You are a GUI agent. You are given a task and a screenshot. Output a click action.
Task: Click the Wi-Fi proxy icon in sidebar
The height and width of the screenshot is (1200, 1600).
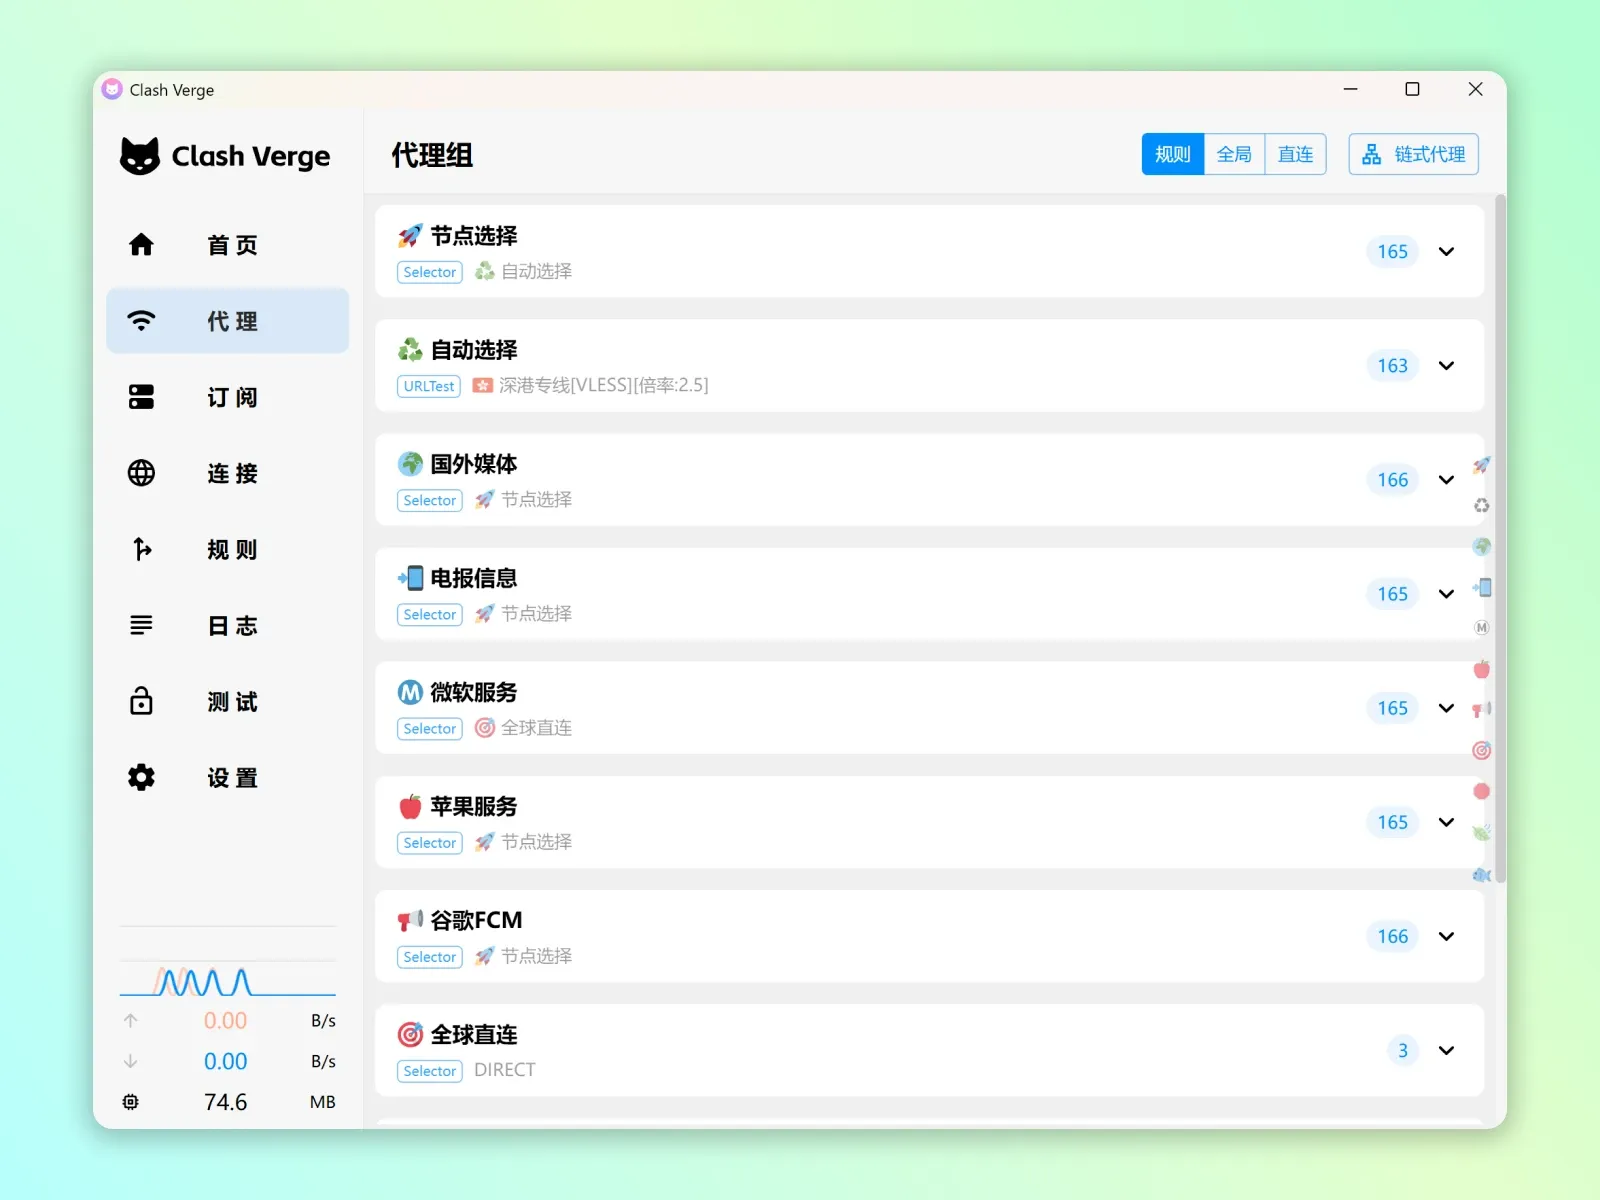tap(141, 321)
